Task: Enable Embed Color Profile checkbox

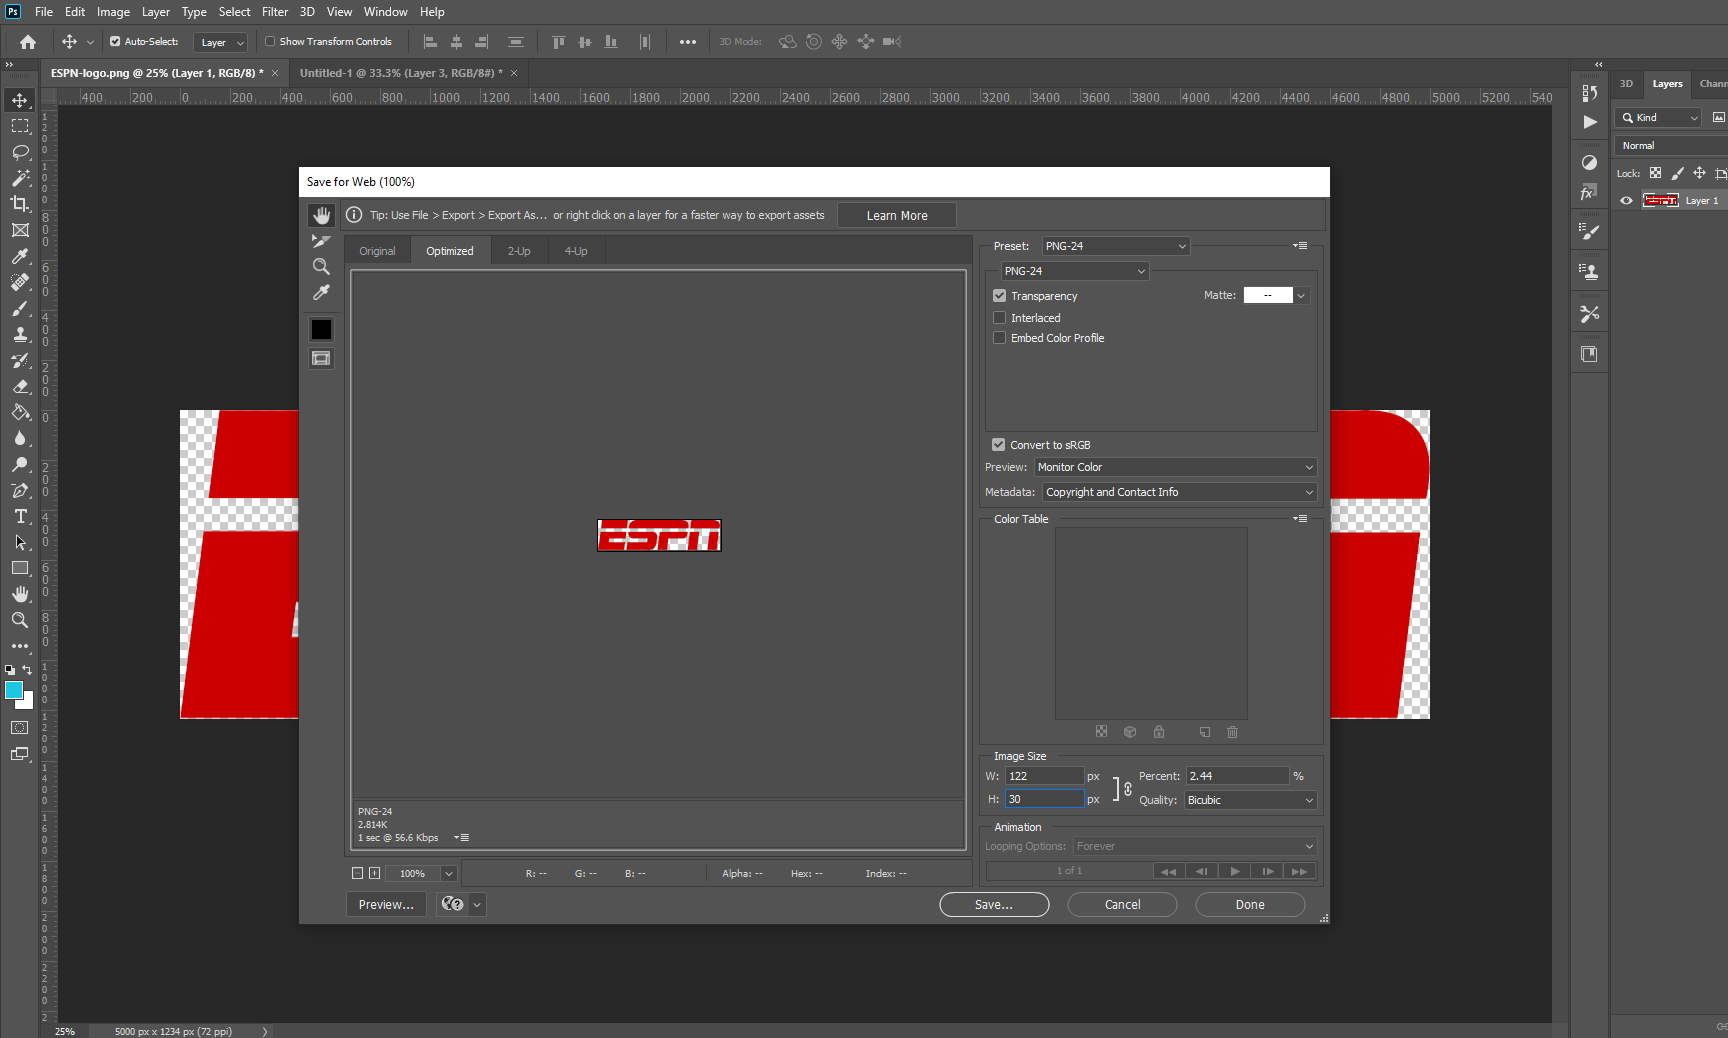Action: click(999, 338)
